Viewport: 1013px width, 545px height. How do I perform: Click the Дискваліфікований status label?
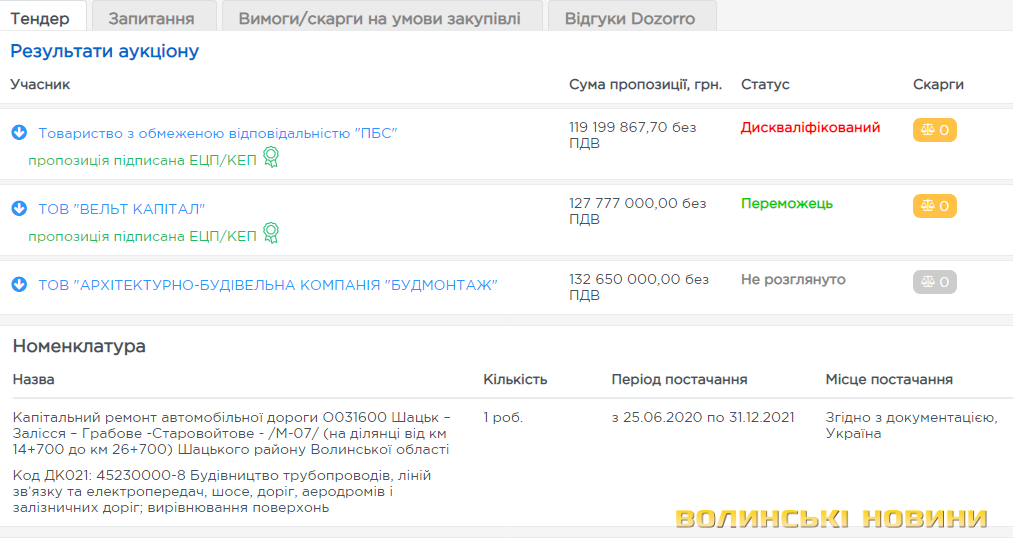click(810, 128)
